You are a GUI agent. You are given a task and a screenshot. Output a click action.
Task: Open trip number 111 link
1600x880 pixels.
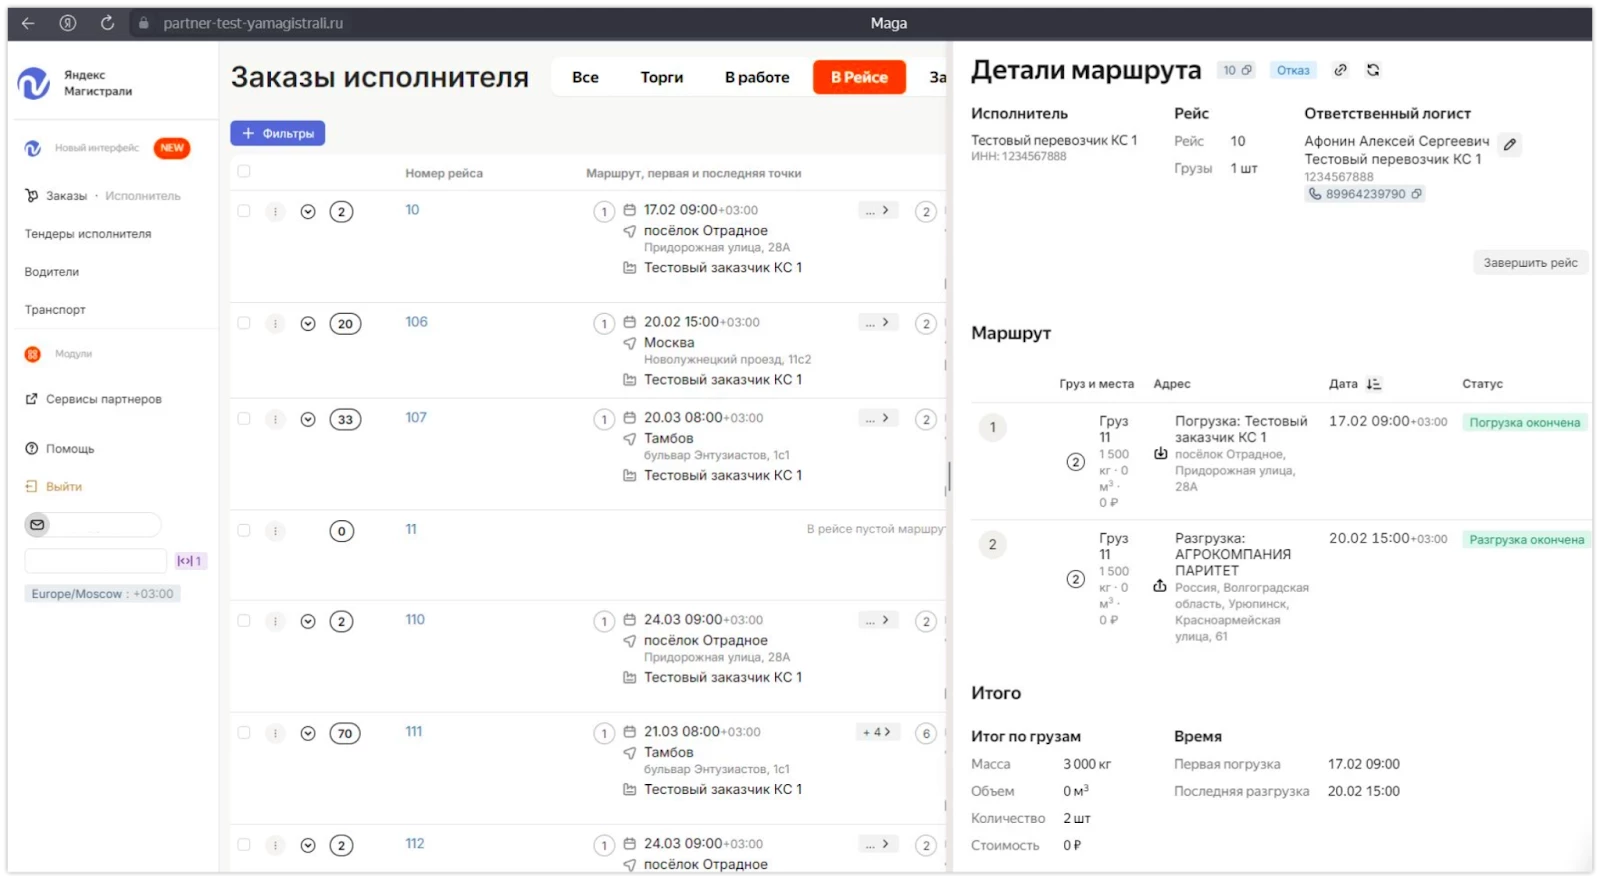click(x=414, y=732)
